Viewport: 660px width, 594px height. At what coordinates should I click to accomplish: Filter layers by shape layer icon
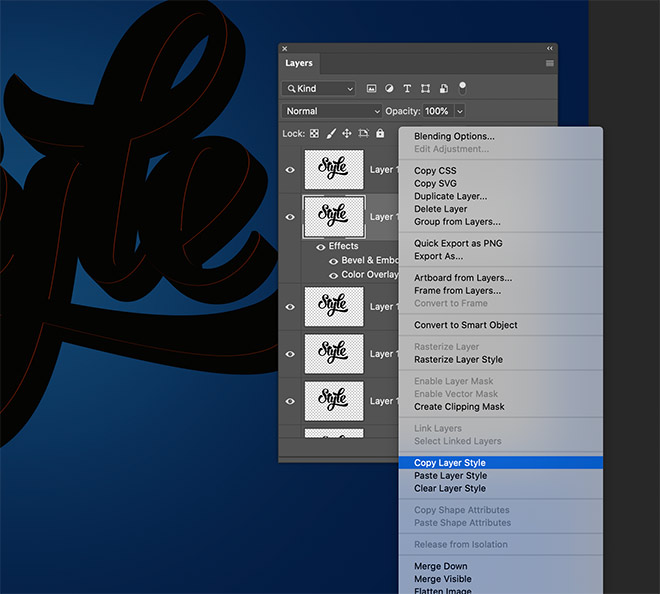426,89
